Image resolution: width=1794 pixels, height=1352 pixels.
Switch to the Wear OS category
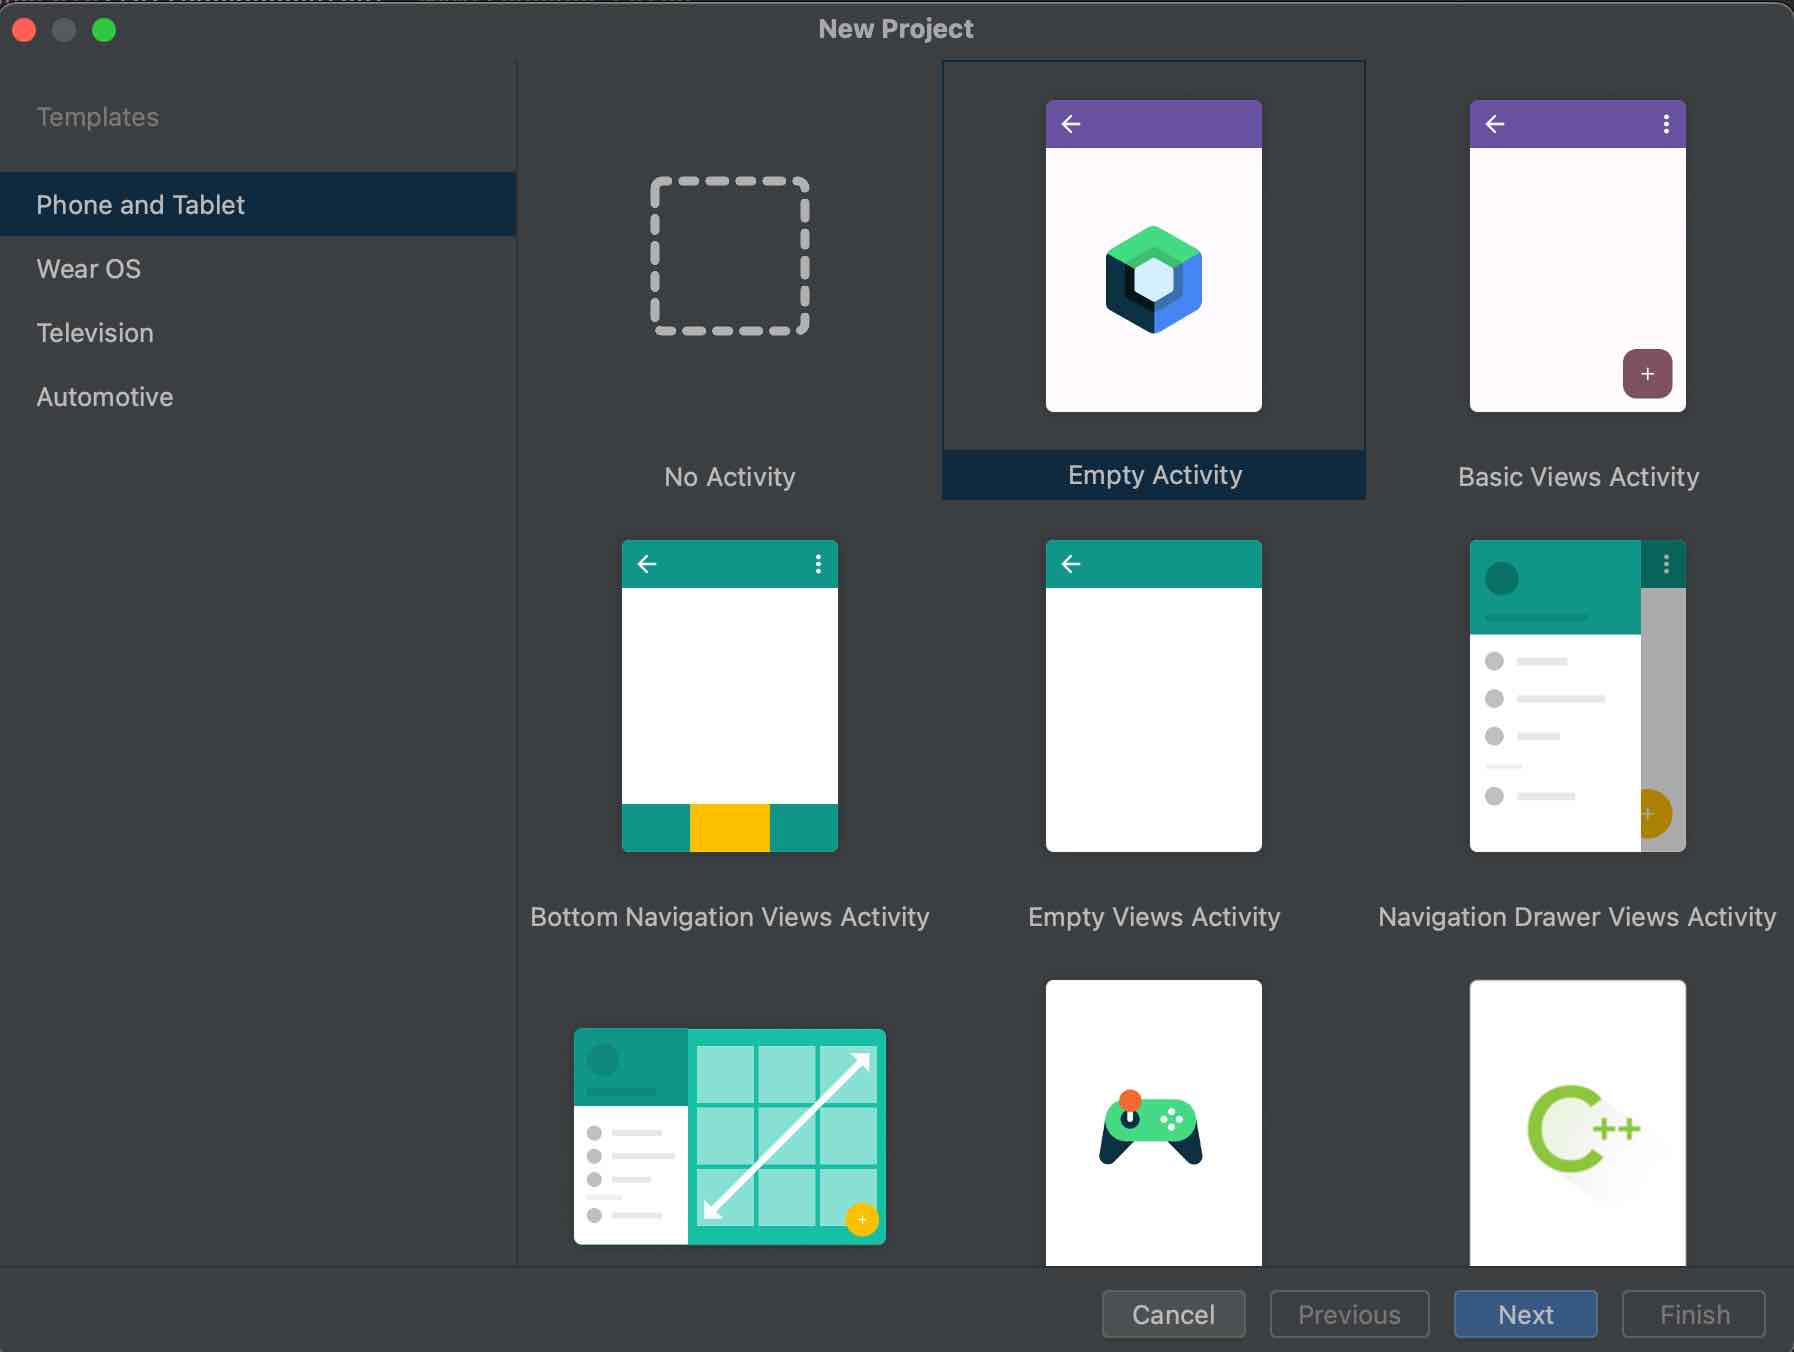(x=88, y=268)
